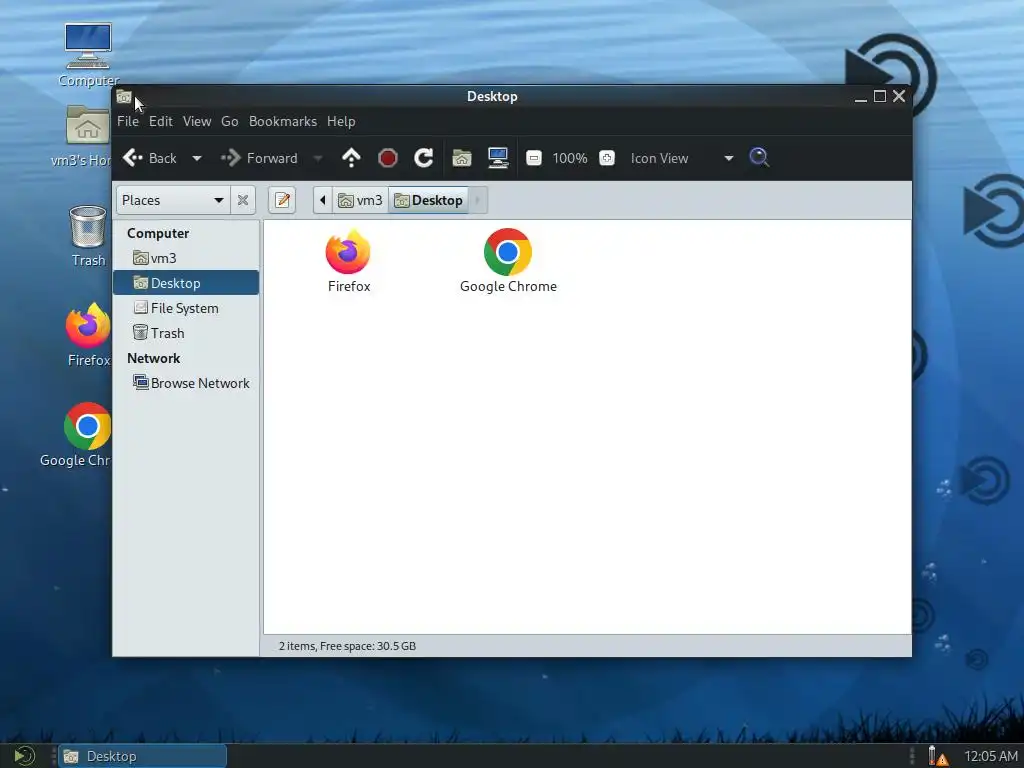
Task: Open the Bookmarks menu
Action: (283, 121)
